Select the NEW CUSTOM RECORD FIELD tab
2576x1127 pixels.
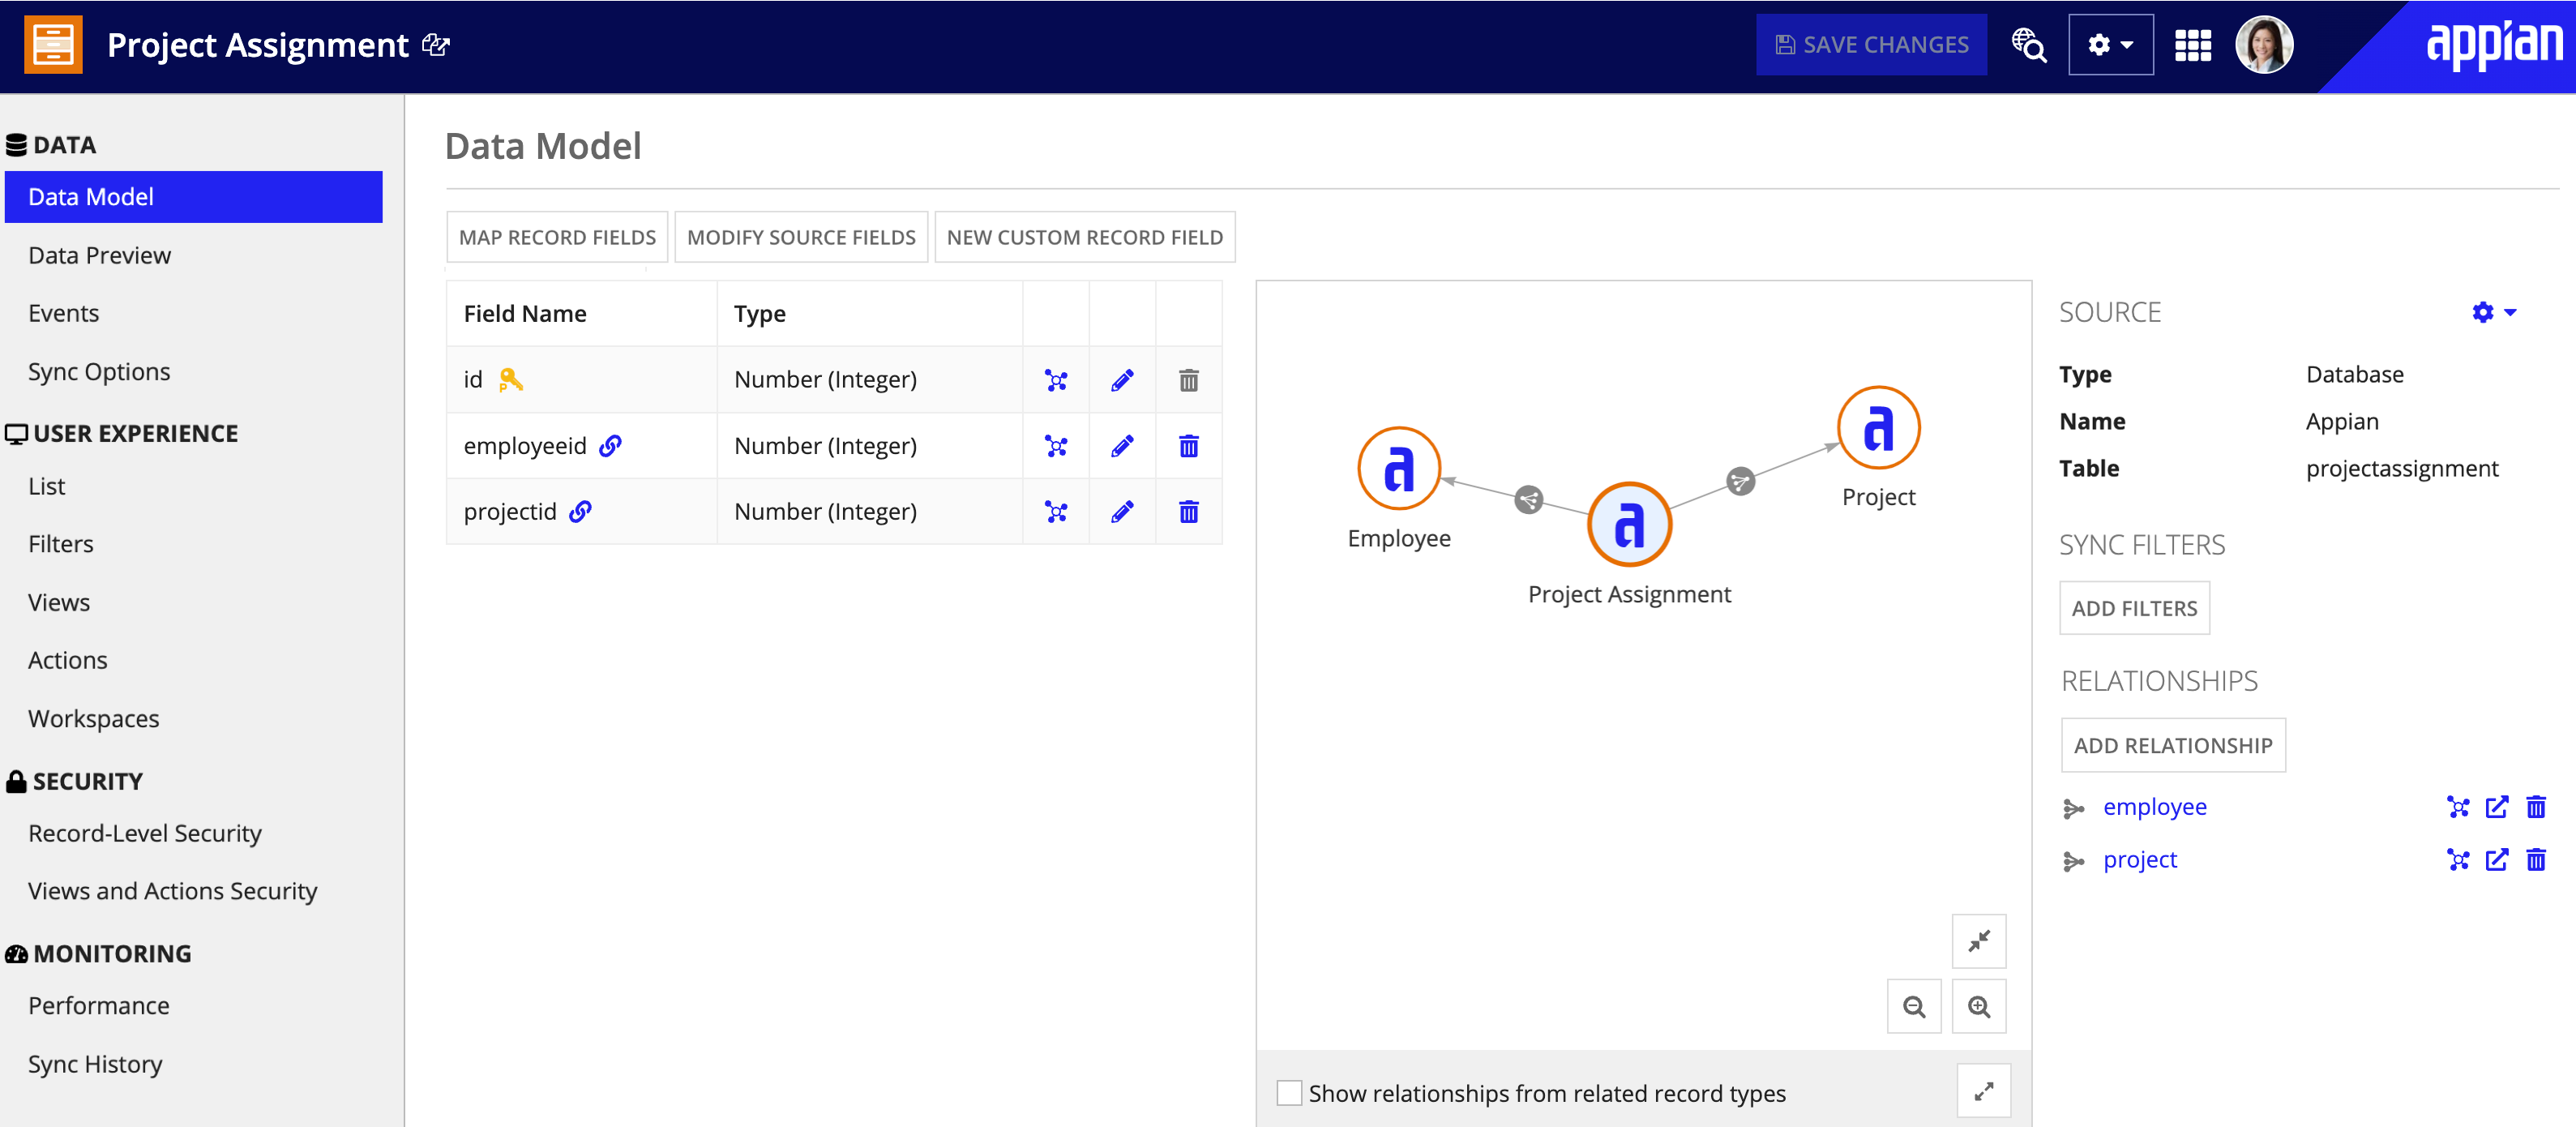tap(1086, 237)
